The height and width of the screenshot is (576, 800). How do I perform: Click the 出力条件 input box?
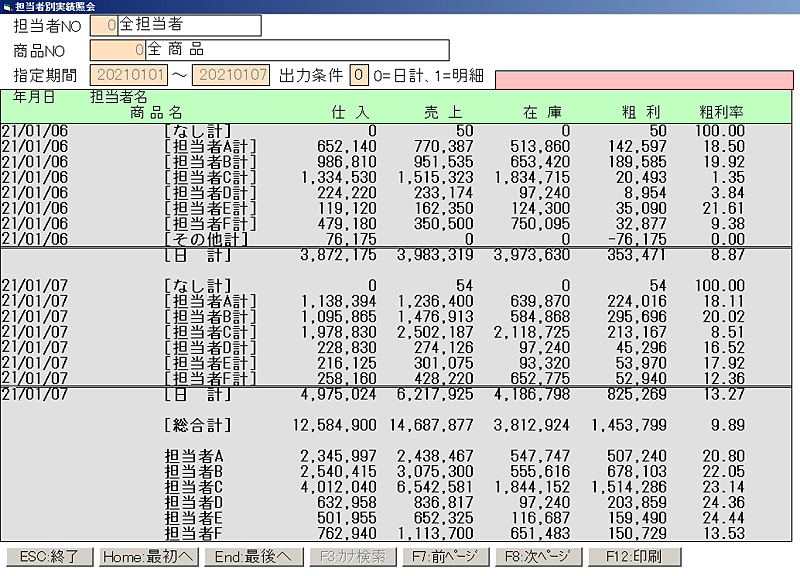point(359,75)
